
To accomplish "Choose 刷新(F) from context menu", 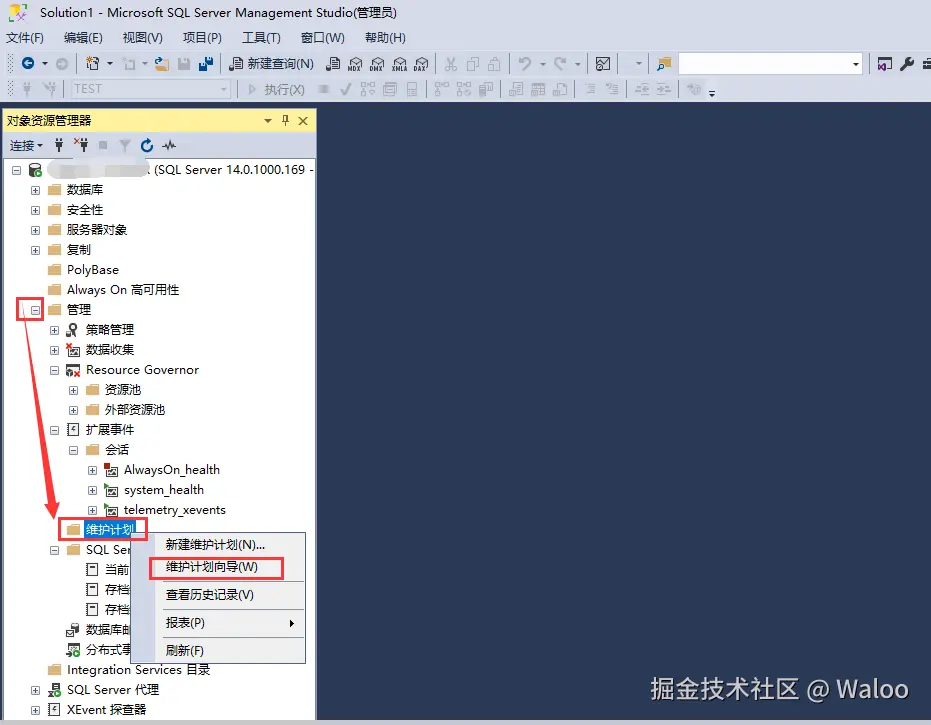I will [217, 651].
